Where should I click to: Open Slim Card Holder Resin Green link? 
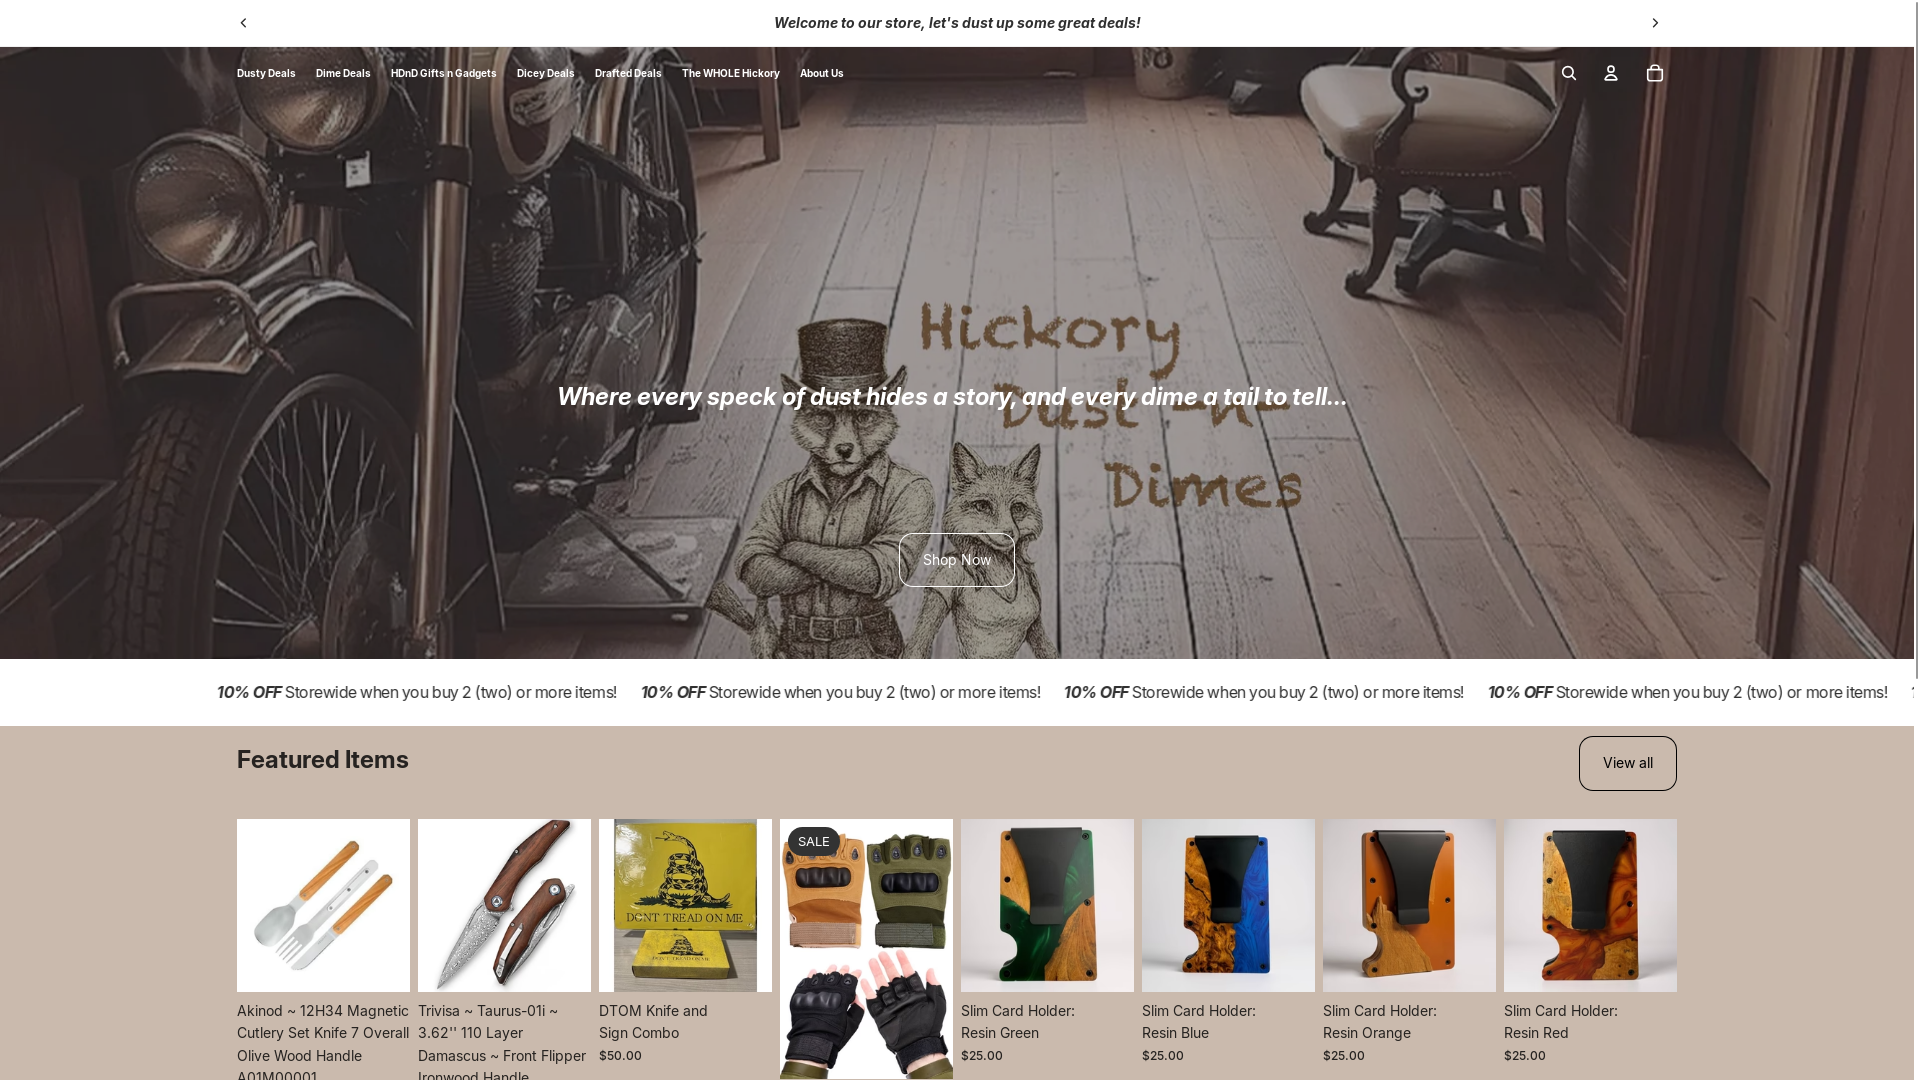(x=1017, y=1021)
